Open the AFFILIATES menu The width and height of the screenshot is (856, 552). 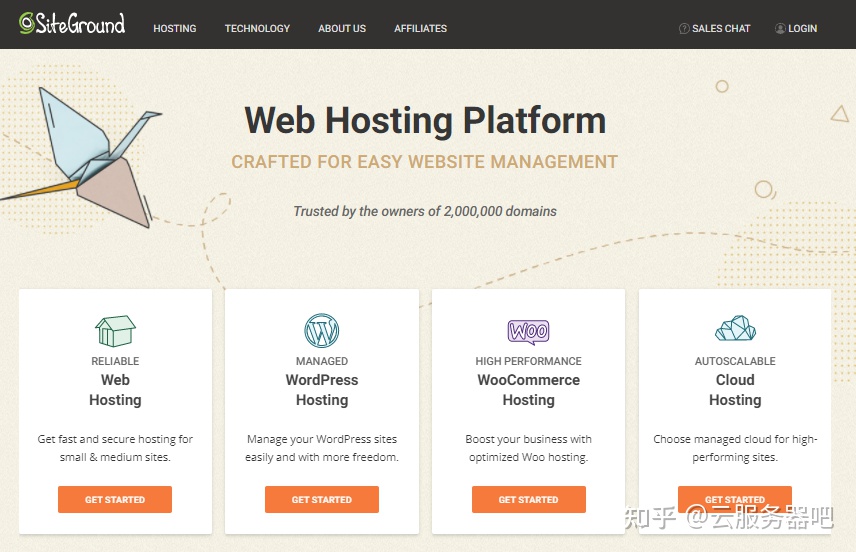(420, 28)
